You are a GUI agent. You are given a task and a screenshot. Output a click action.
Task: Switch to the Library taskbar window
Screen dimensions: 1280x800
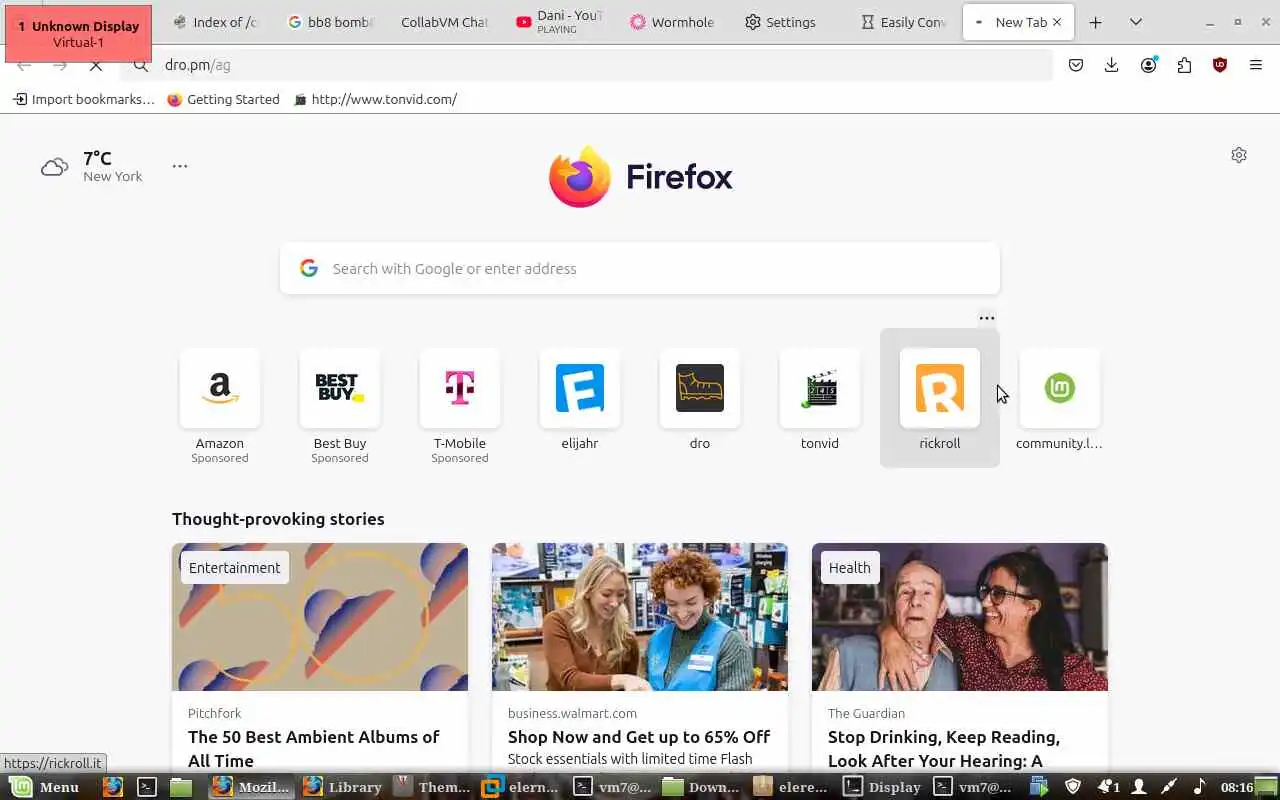point(342,787)
